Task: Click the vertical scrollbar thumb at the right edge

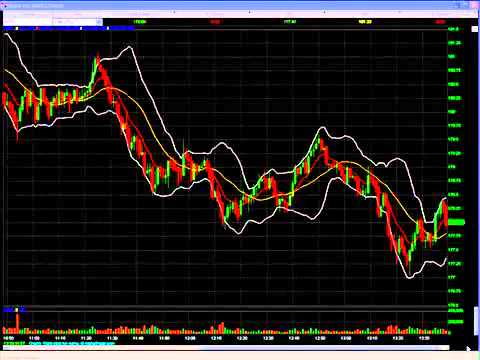Action: coord(476,322)
